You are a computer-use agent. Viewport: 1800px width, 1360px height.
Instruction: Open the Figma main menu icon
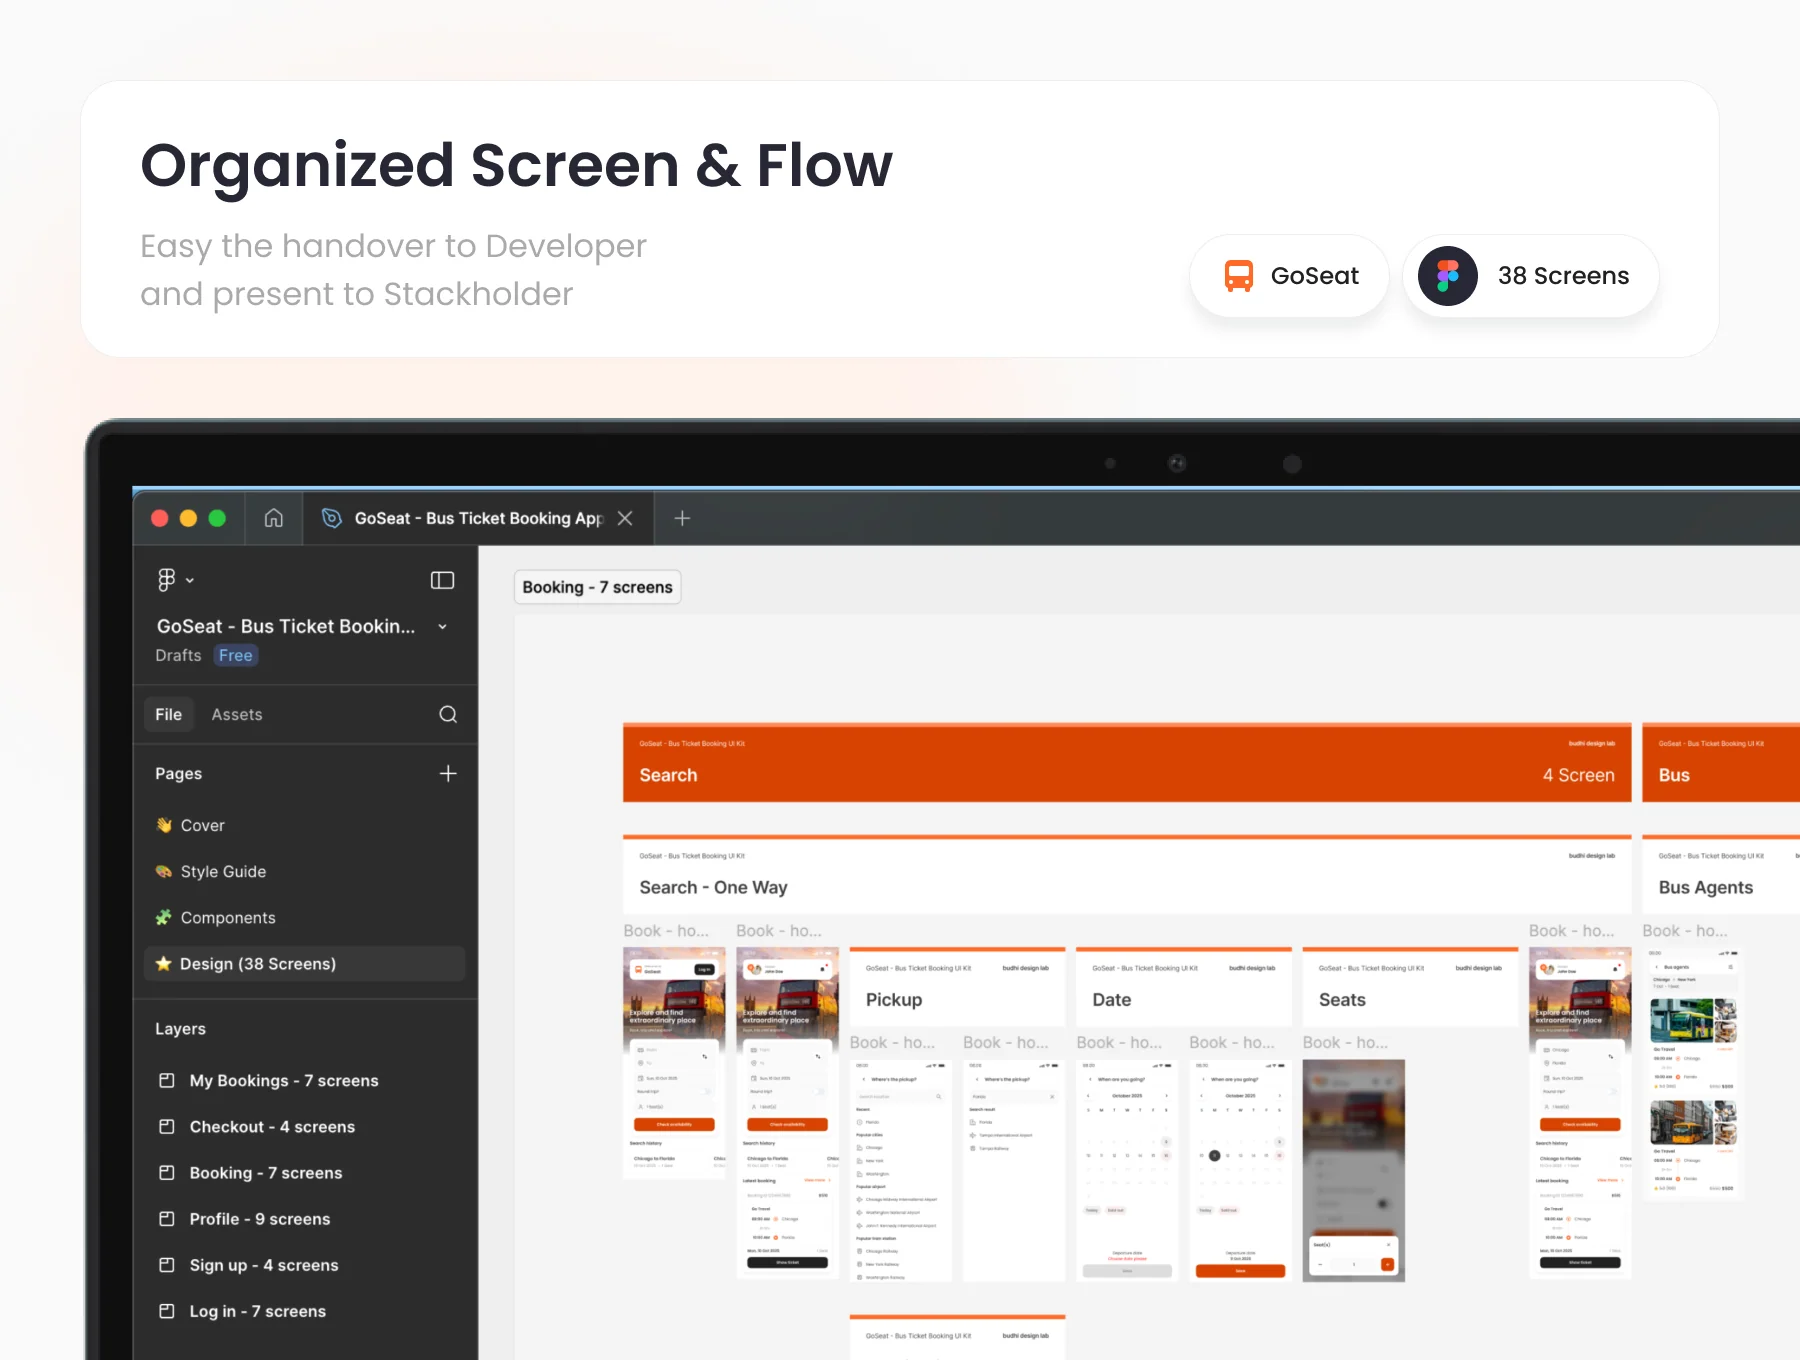click(166, 580)
